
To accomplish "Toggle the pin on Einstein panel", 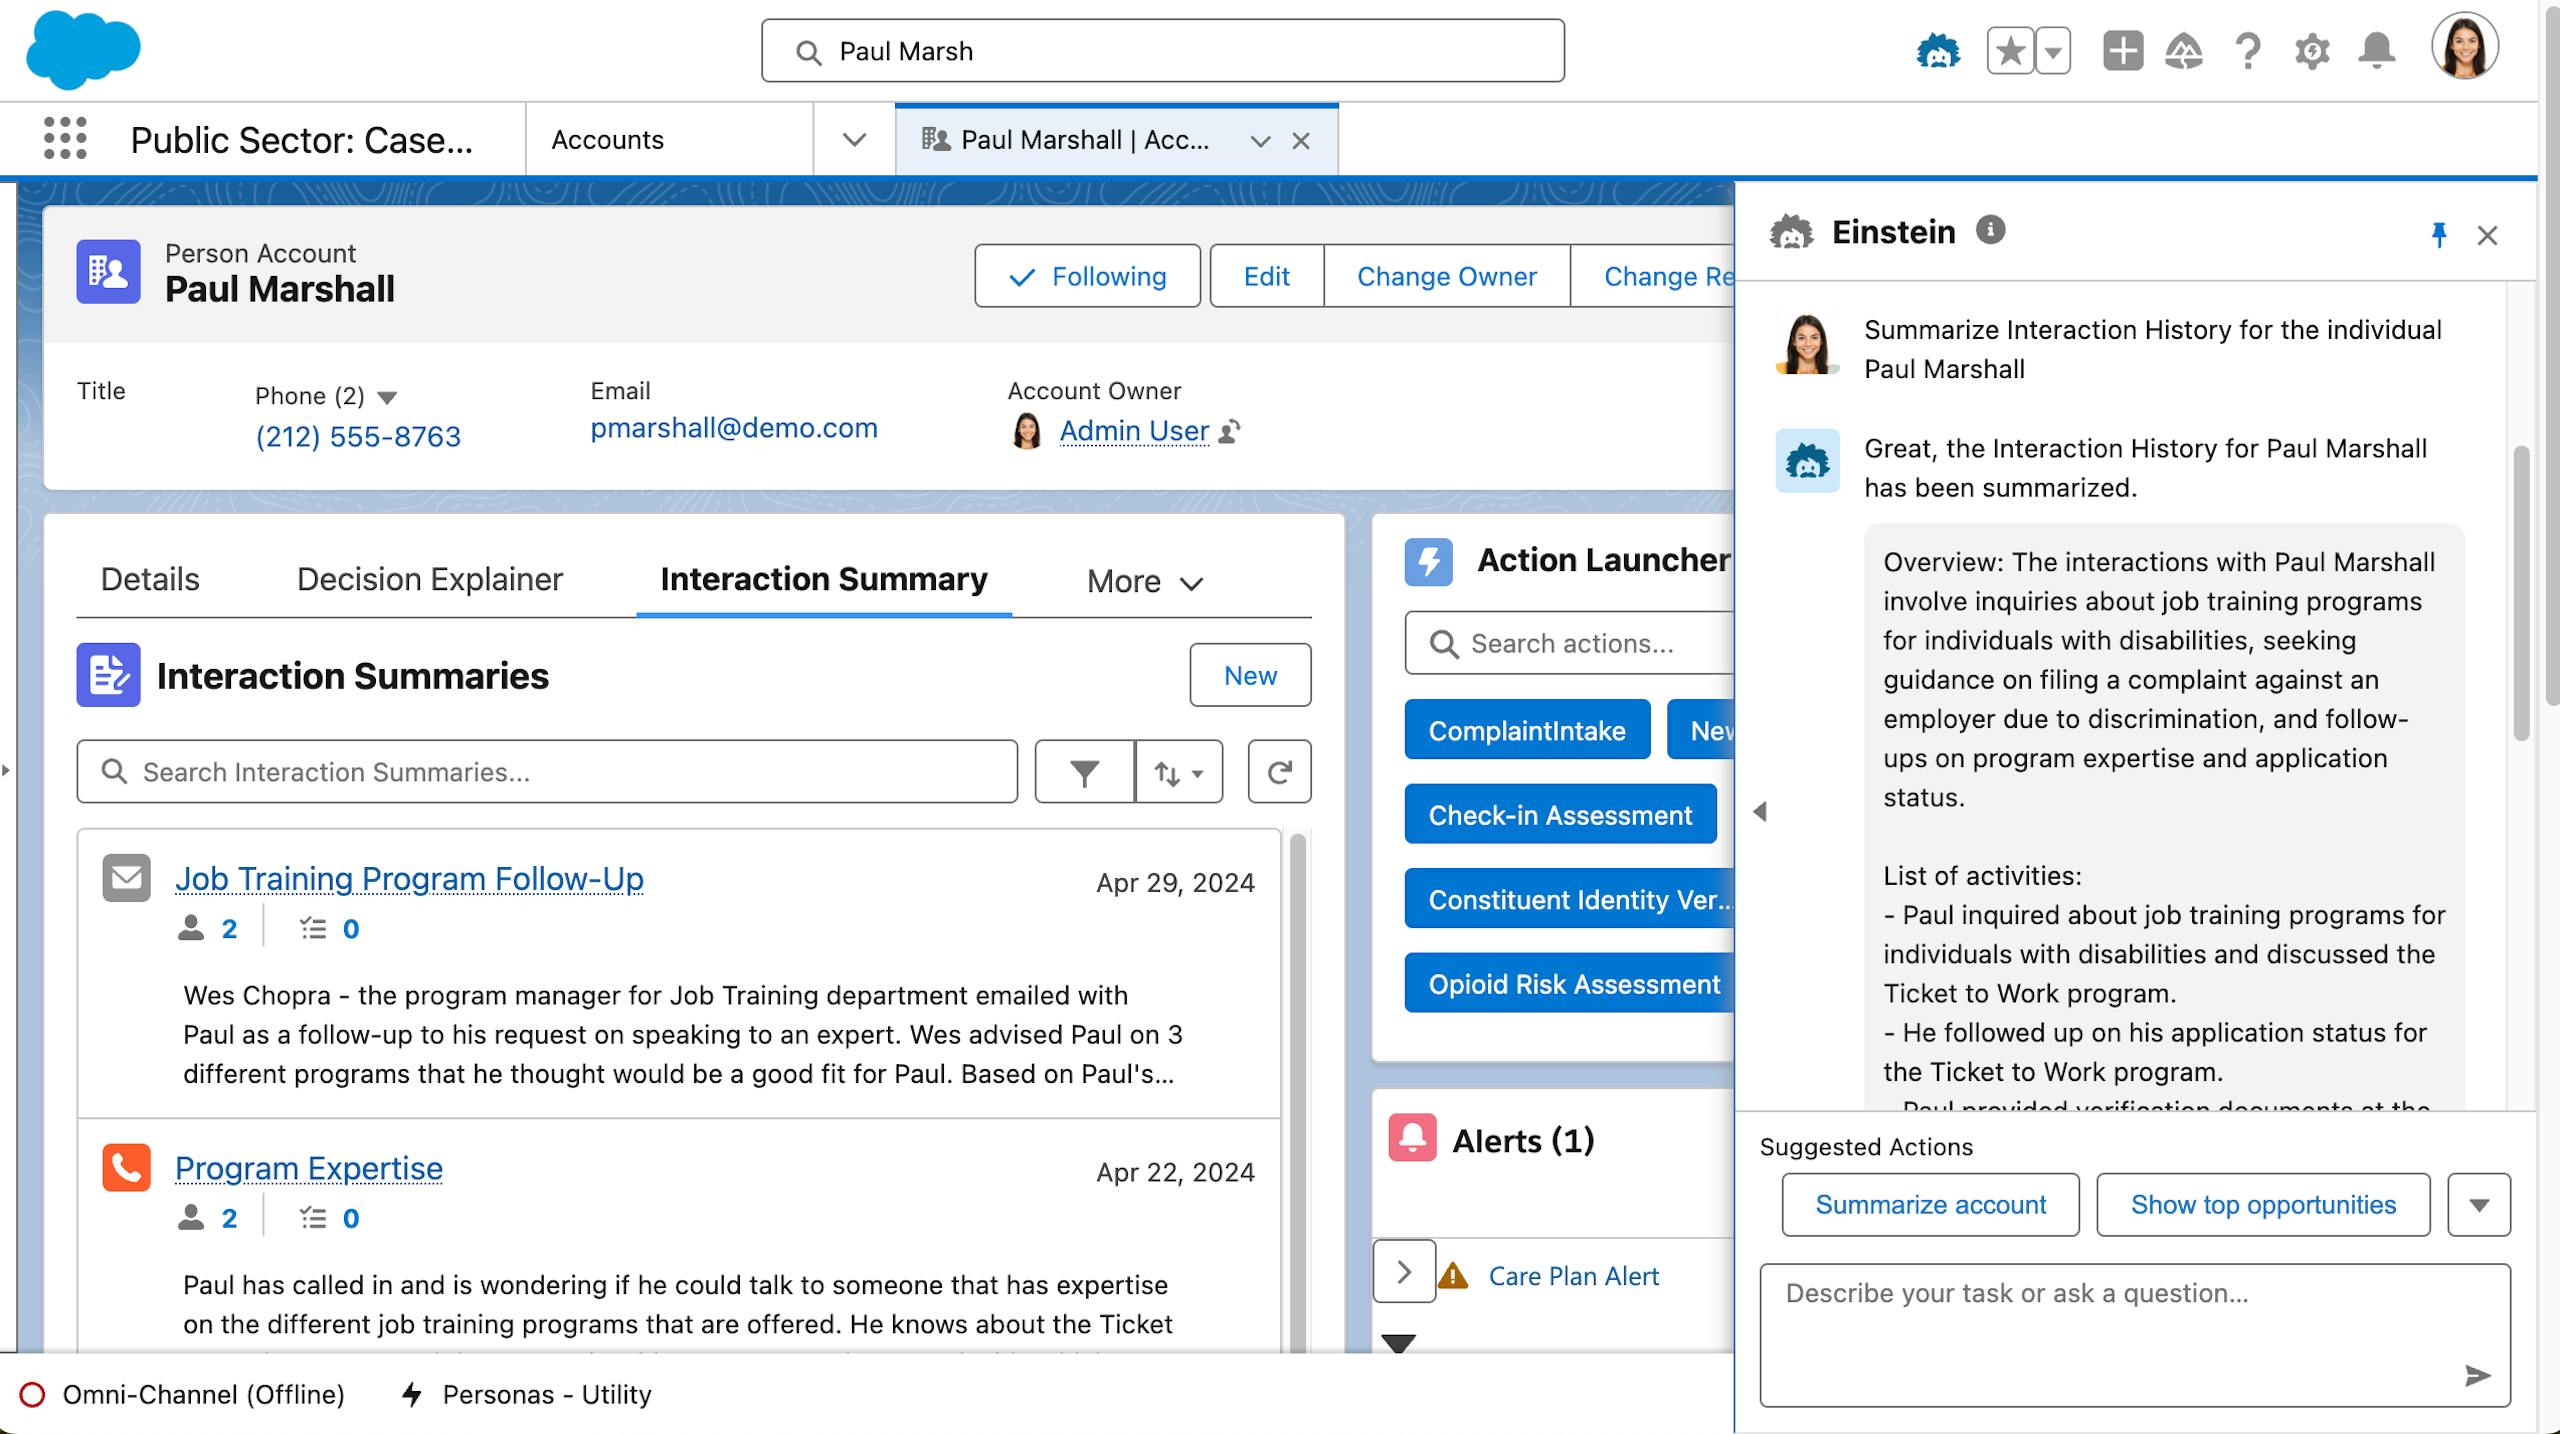I will [x=2438, y=235].
